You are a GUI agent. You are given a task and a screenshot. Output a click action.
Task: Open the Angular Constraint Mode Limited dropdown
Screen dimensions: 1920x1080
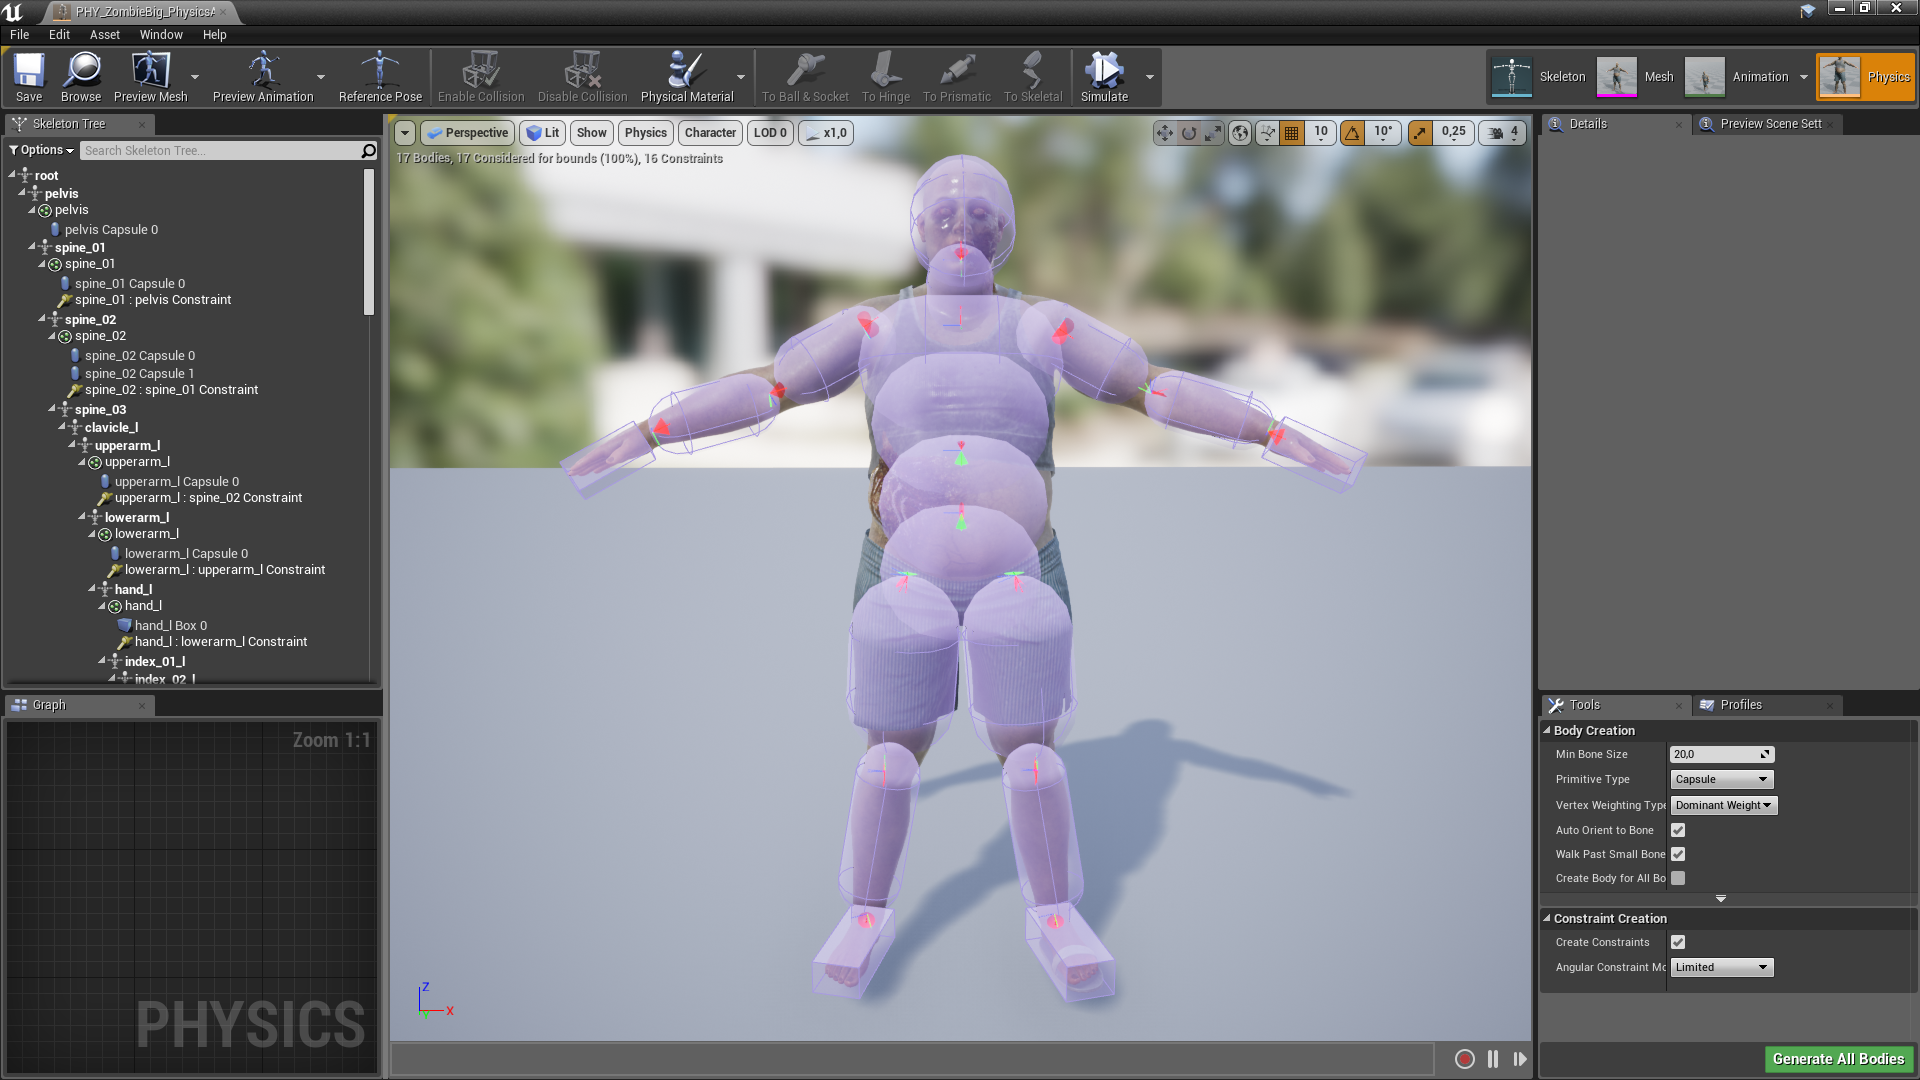pos(1721,967)
